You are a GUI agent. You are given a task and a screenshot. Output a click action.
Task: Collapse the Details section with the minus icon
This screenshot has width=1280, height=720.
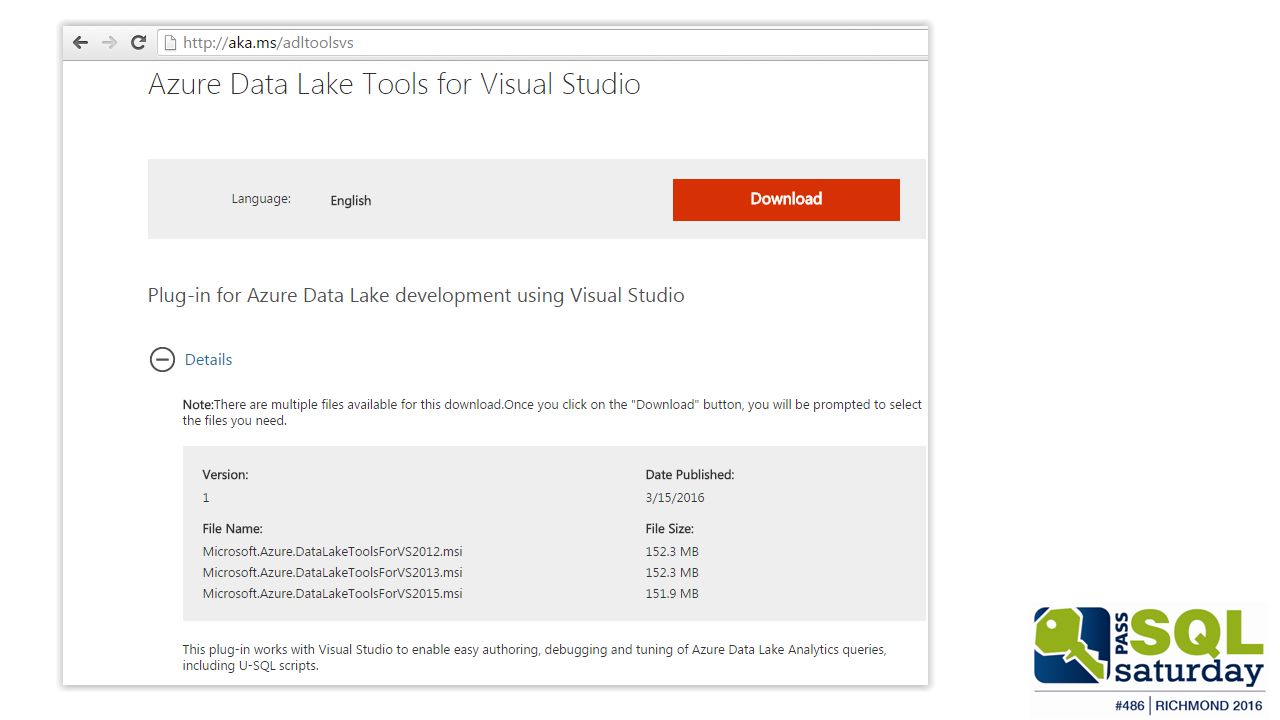click(162, 360)
